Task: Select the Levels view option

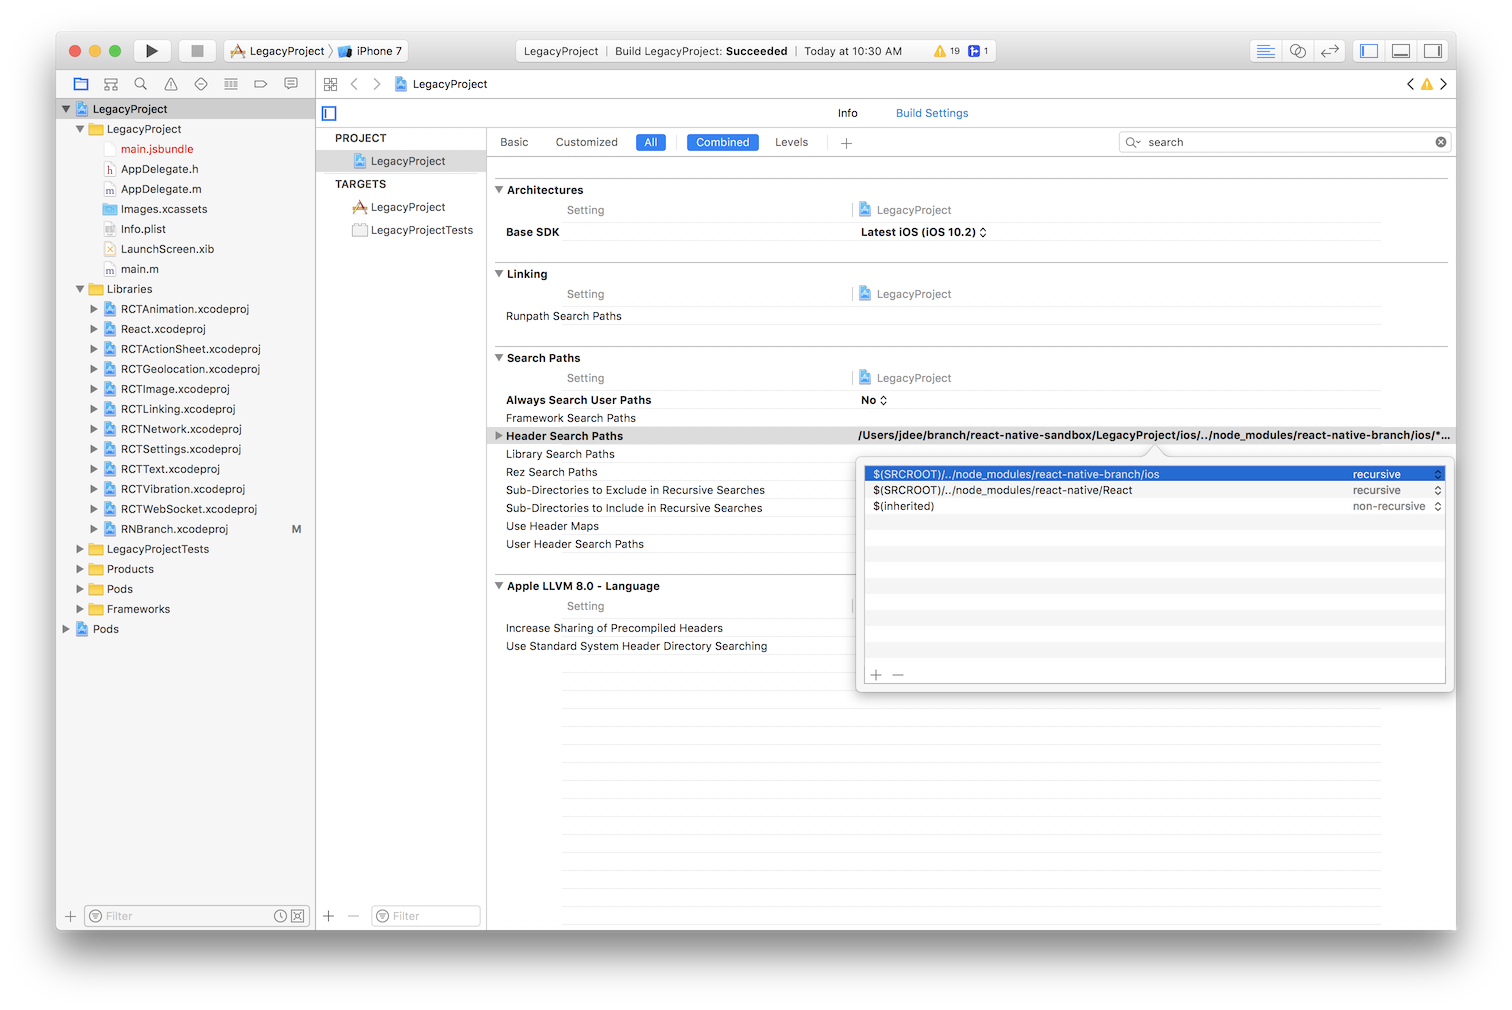Action: pyautogui.click(x=791, y=142)
